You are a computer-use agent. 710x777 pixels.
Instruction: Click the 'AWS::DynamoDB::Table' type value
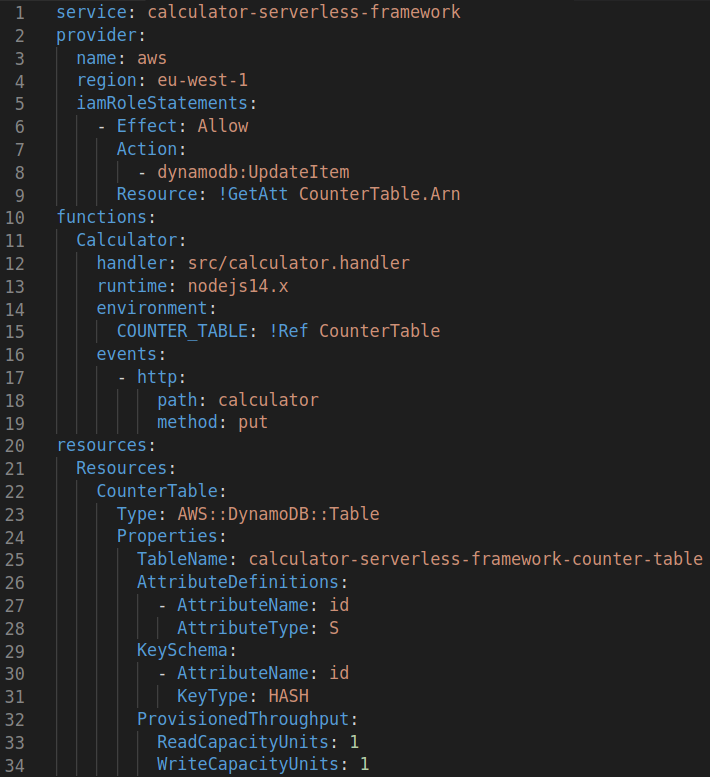pos(278,514)
